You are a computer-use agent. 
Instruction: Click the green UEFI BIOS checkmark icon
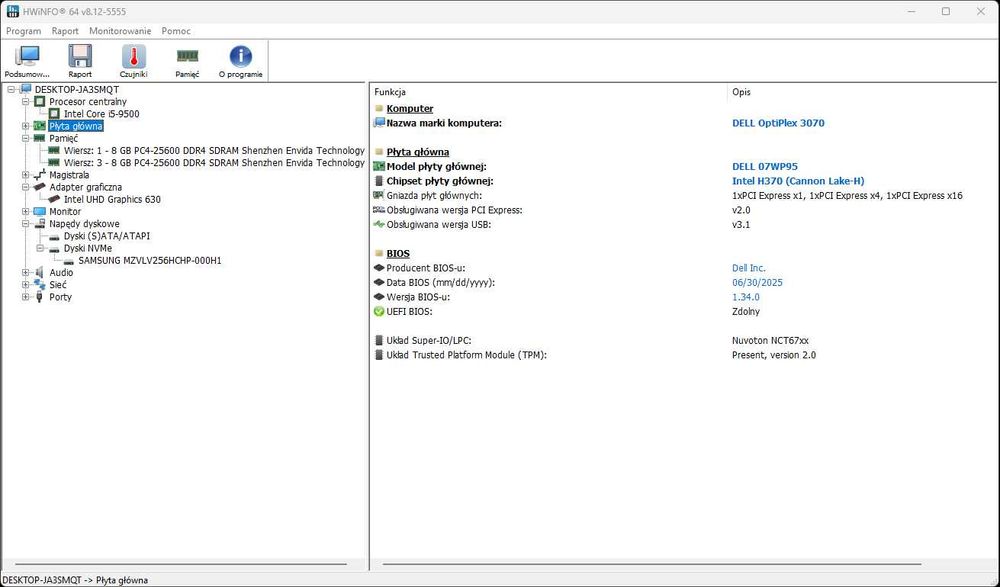(379, 312)
